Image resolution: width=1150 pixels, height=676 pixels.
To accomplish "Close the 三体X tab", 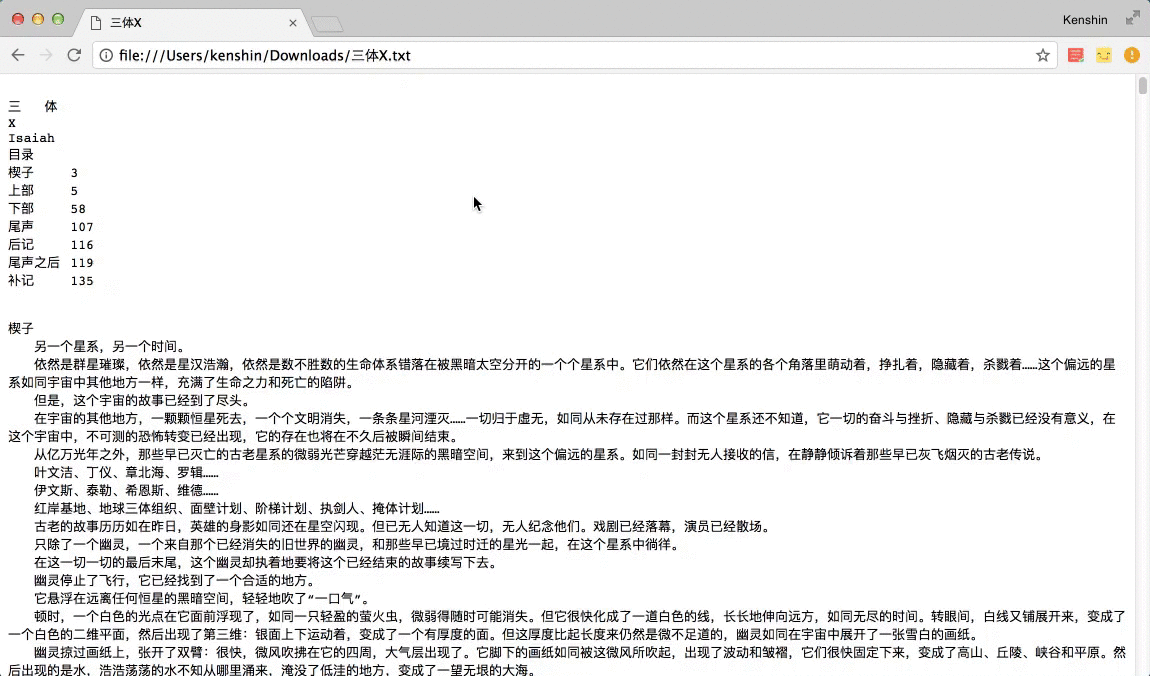I will click(x=293, y=20).
